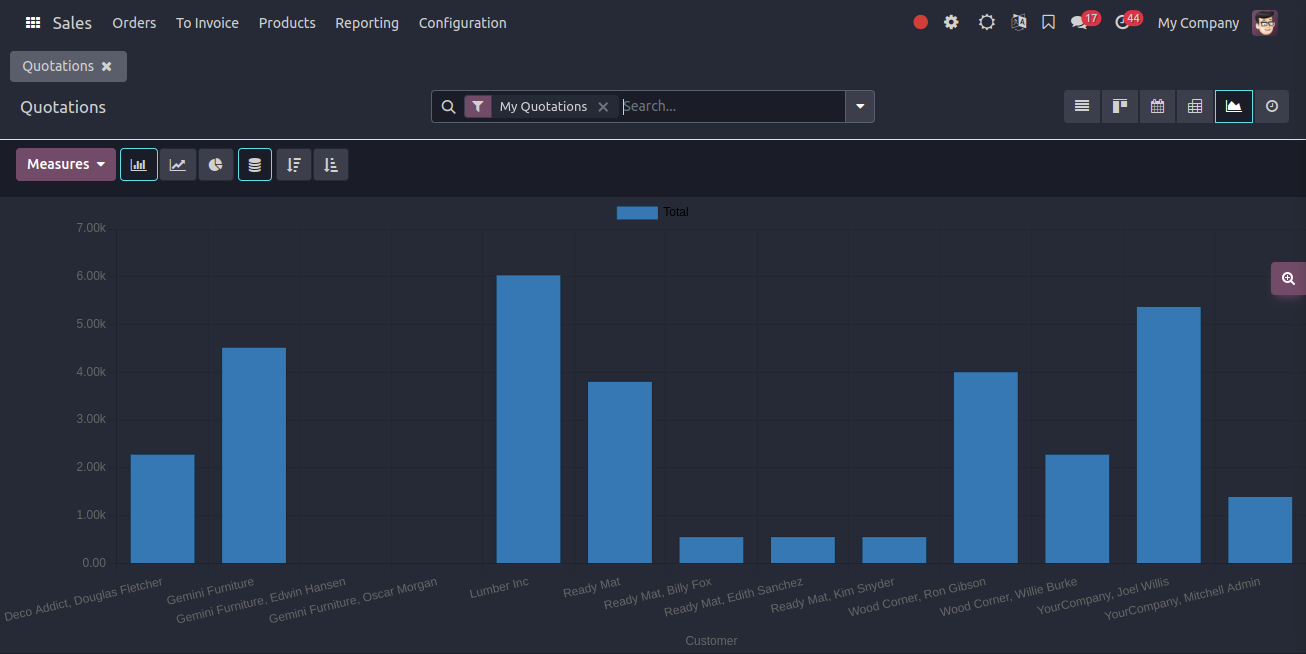The width and height of the screenshot is (1306, 654).
Task: Open the To Invoice menu
Action: pyautogui.click(x=207, y=22)
